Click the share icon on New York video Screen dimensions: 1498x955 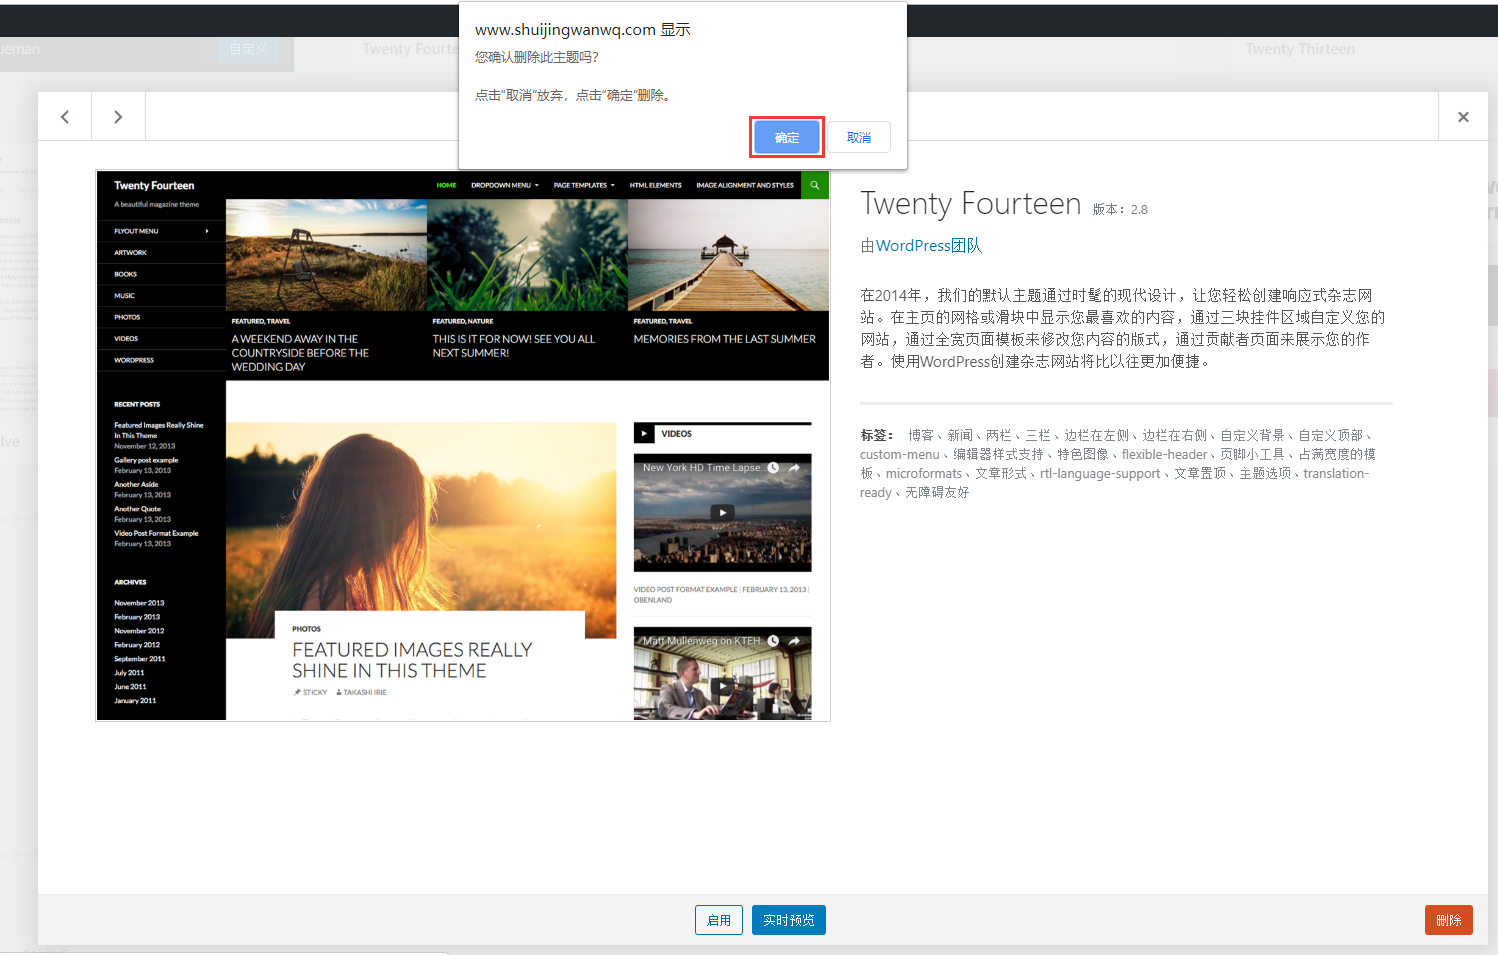(794, 468)
